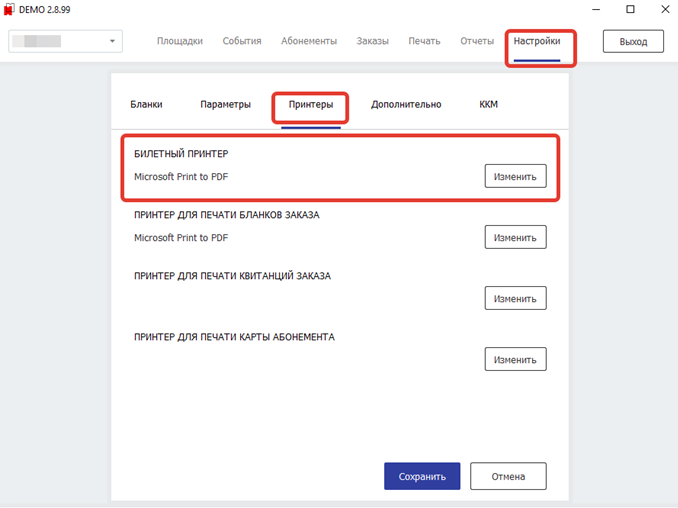Open the Отчеты section
The width and height of the screenshot is (678, 508).
coord(477,42)
